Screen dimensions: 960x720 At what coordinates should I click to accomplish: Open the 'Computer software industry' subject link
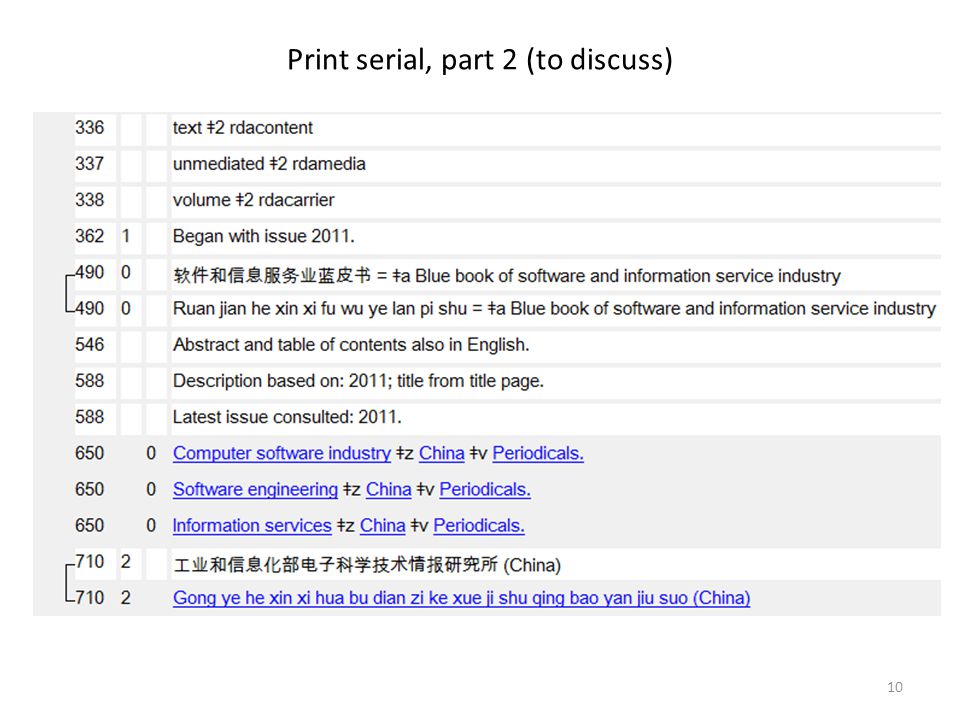[x=282, y=453]
